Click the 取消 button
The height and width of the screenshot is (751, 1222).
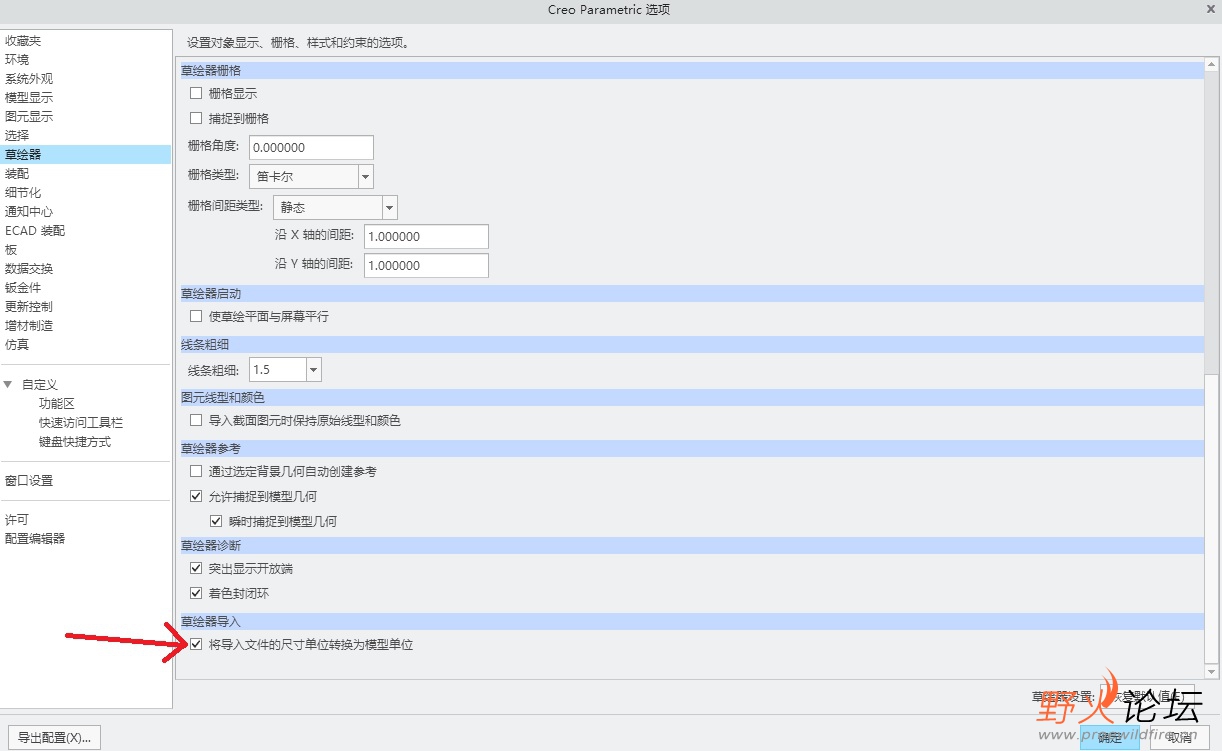pyautogui.click(x=1180, y=737)
